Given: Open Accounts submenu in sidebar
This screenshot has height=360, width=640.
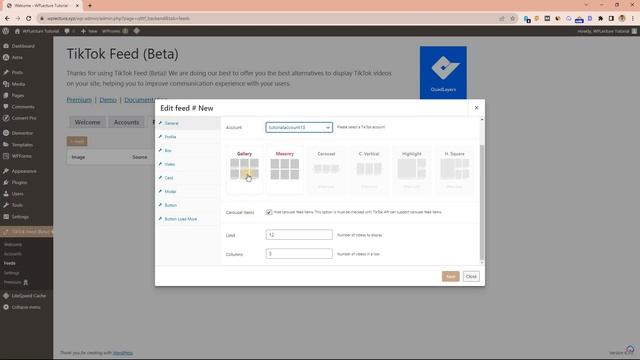Looking at the screenshot, I should [x=13, y=254].
